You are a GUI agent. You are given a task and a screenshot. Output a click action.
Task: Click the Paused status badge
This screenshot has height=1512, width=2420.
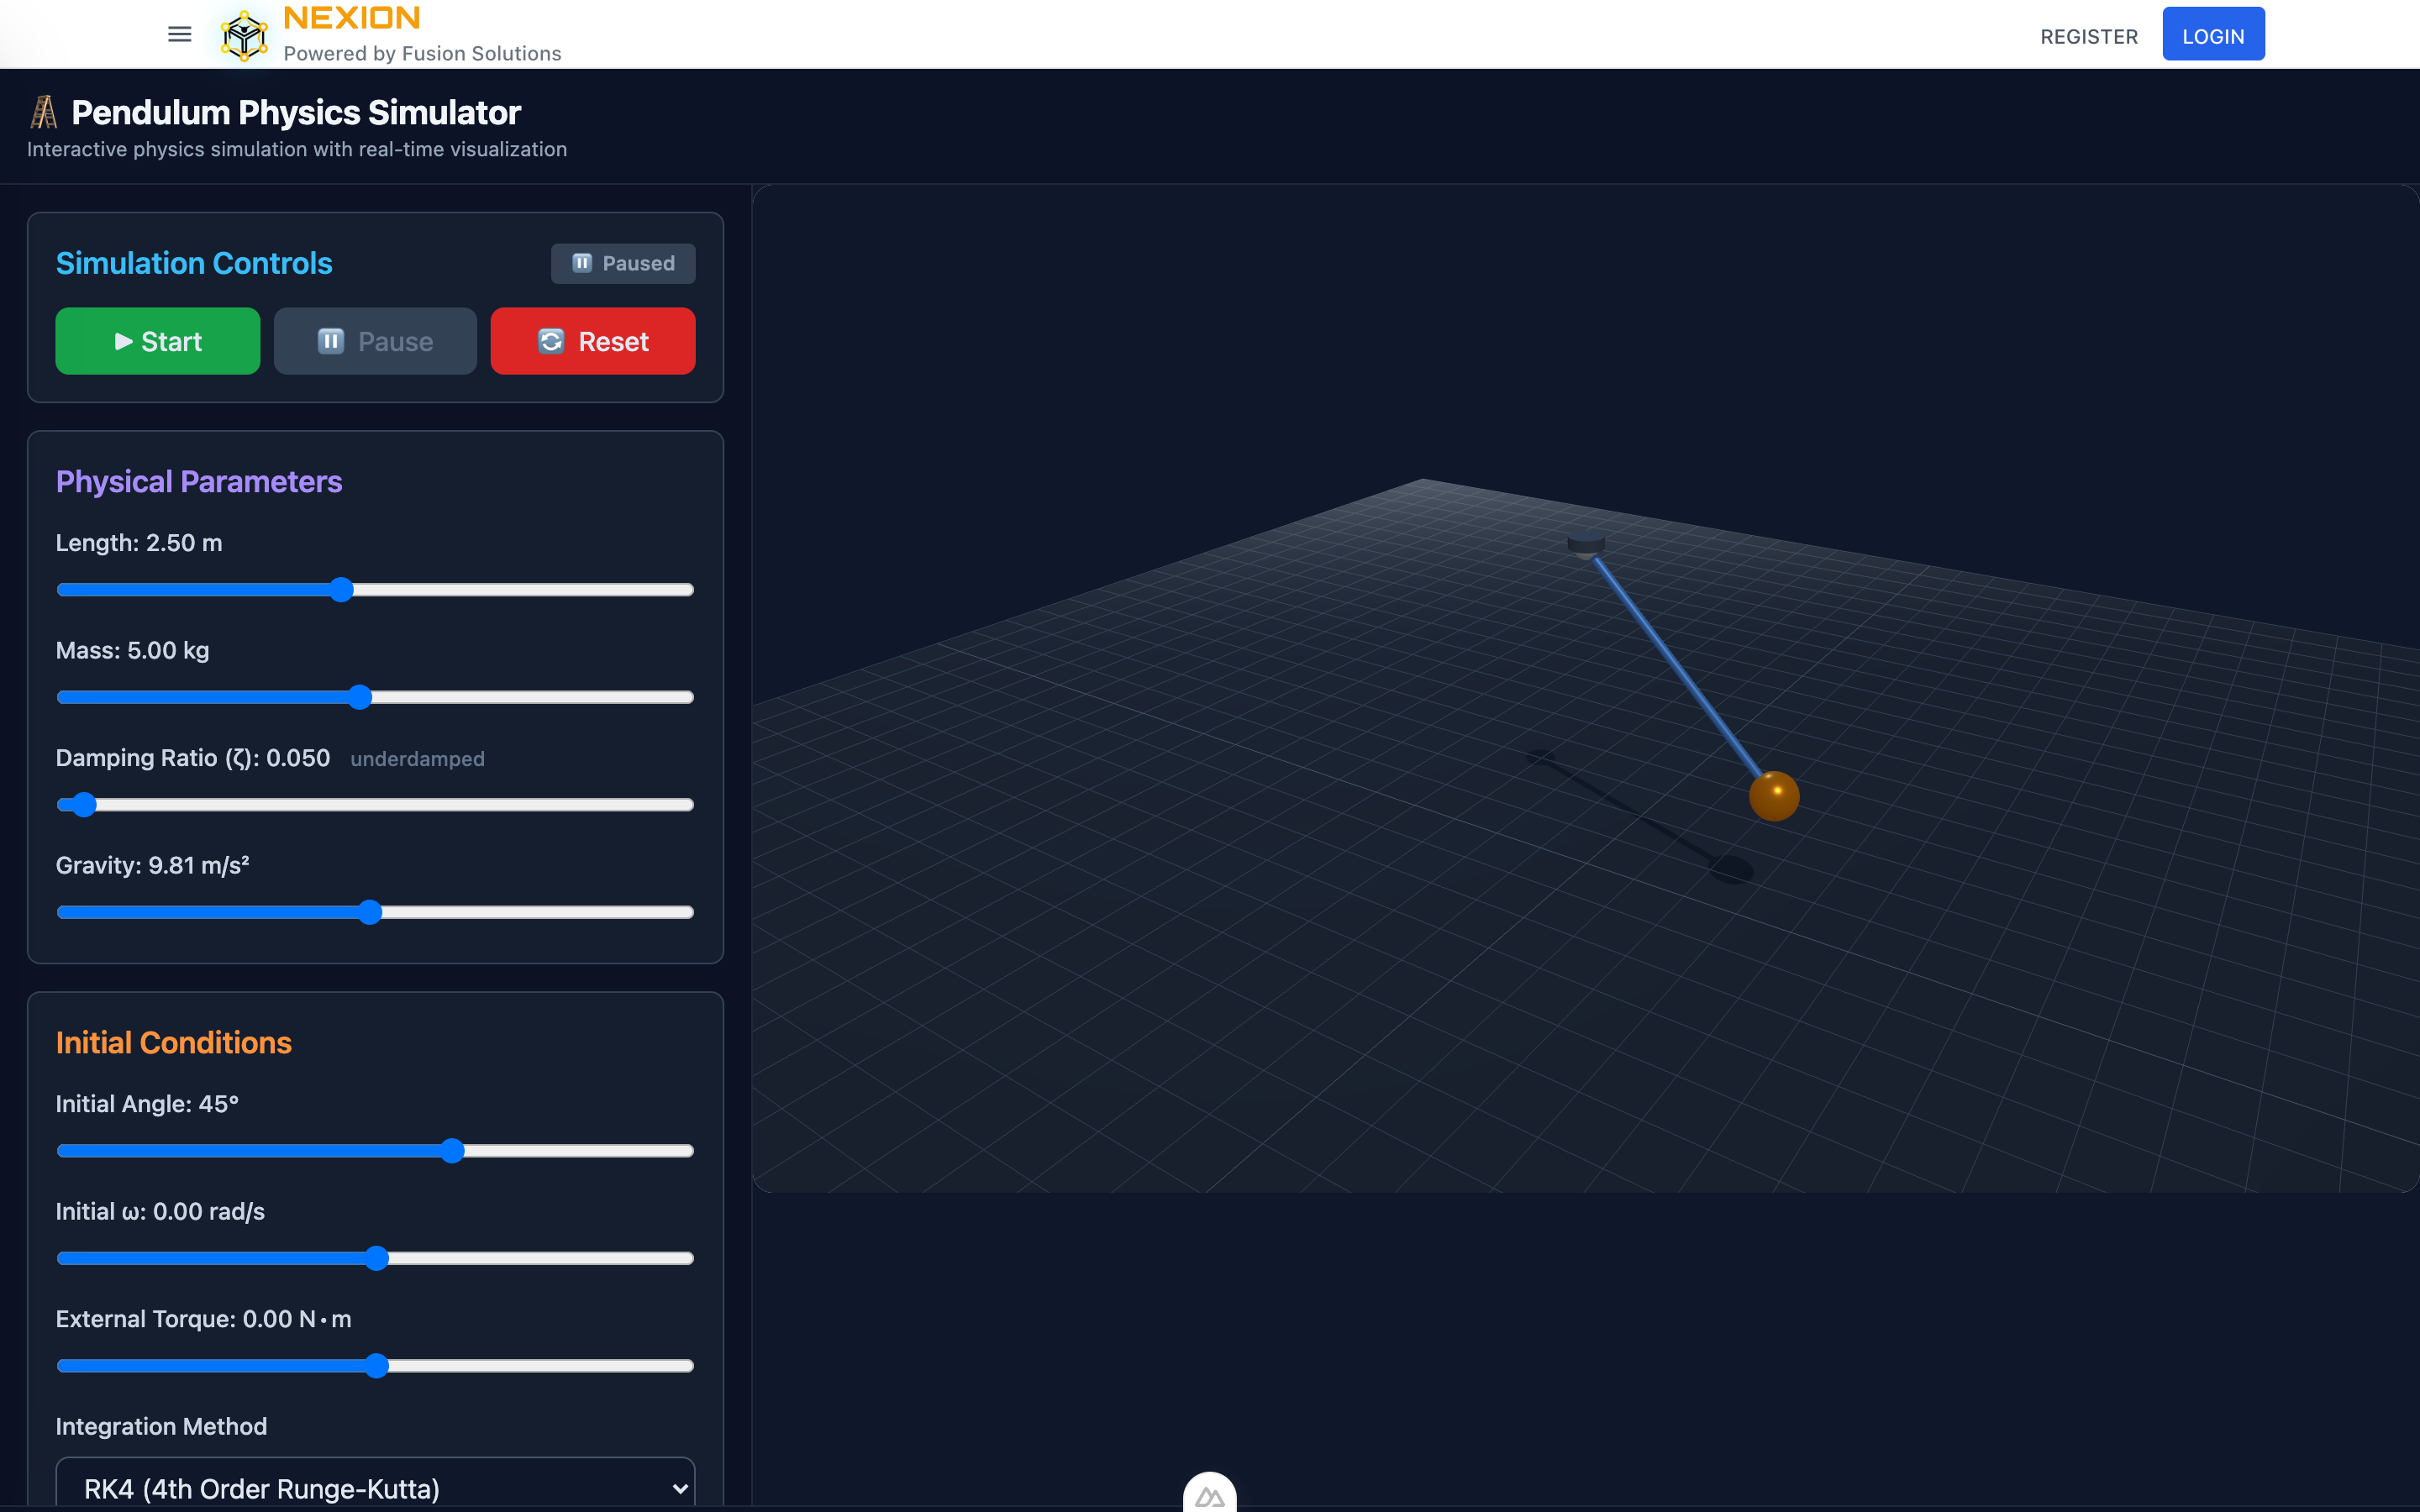tap(623, 263)
